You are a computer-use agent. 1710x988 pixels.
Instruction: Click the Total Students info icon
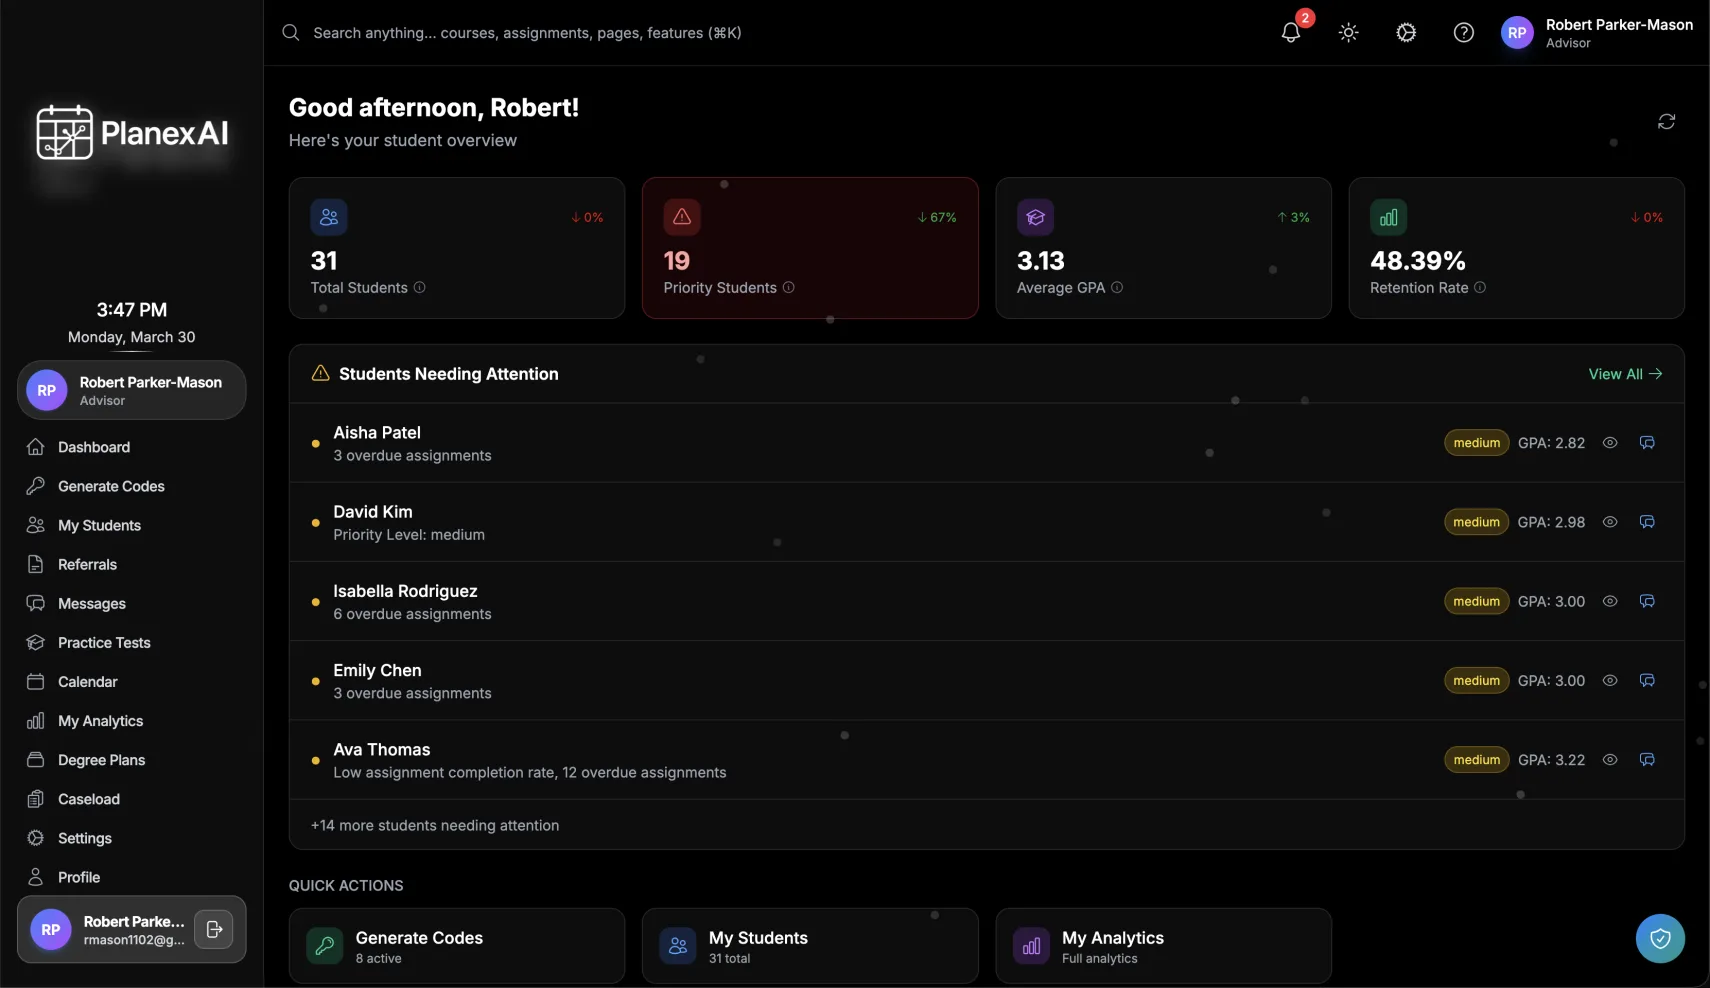[420, 287]
